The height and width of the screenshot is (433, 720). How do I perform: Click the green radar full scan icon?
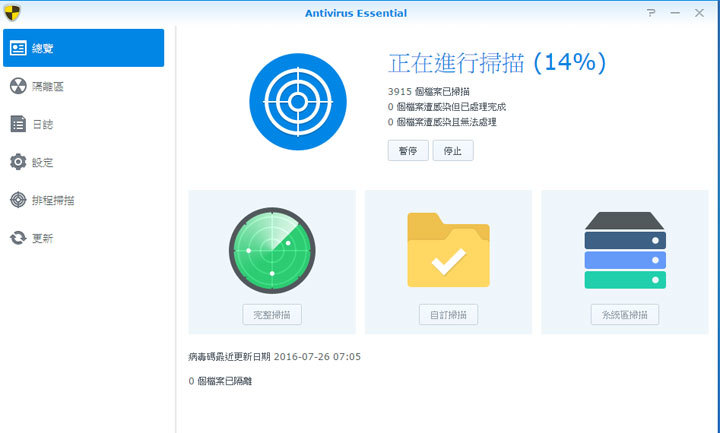272,251
